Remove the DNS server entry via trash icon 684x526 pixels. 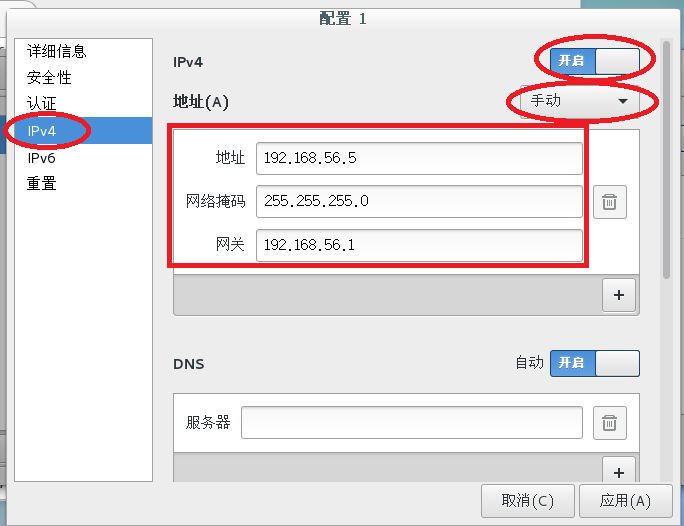point(610,423)
